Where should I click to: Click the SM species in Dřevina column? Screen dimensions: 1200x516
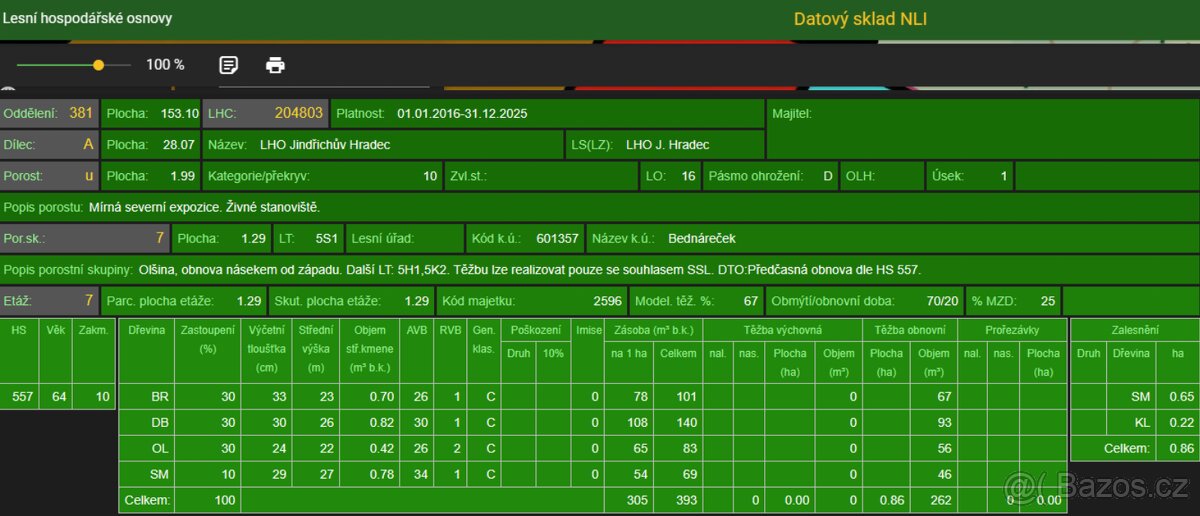160,474
